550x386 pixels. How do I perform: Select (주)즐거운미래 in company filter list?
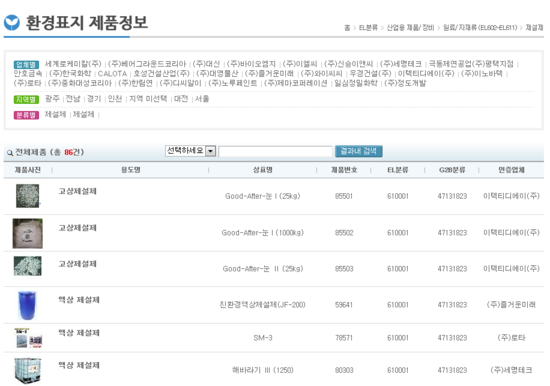click(269, 73)
